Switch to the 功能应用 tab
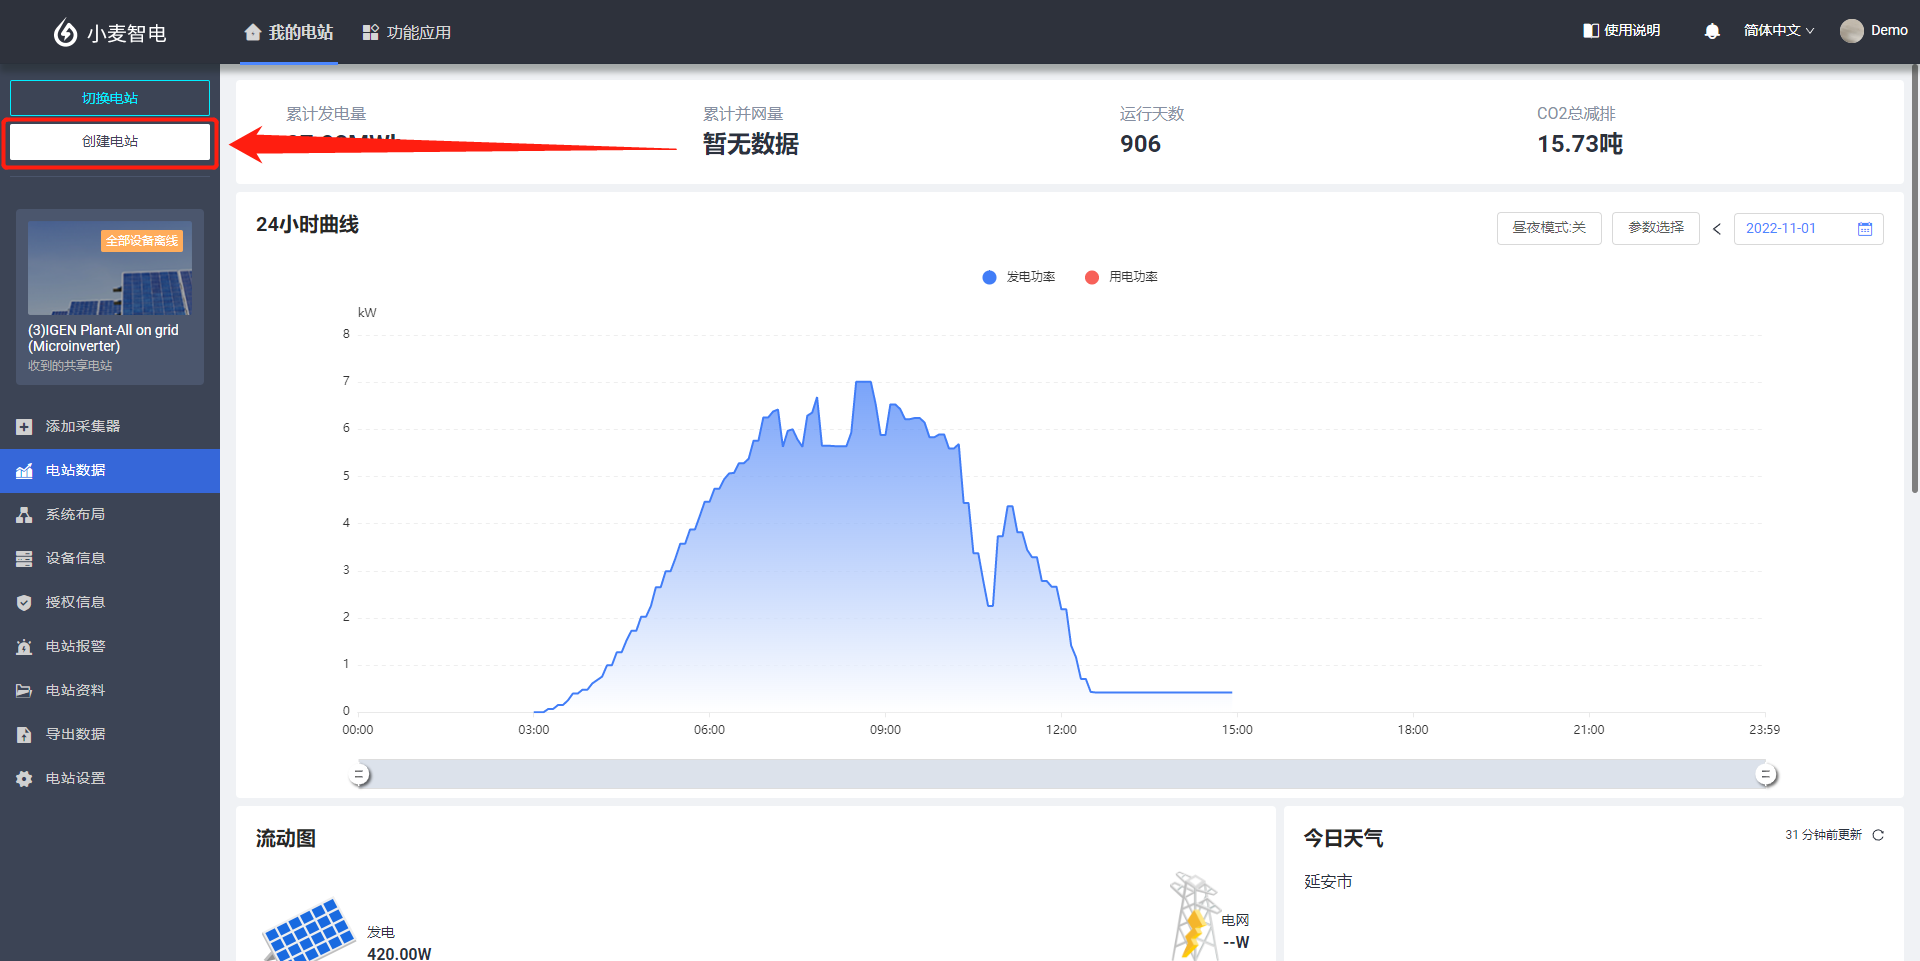1920x961 pixels. tap(407, 32)
